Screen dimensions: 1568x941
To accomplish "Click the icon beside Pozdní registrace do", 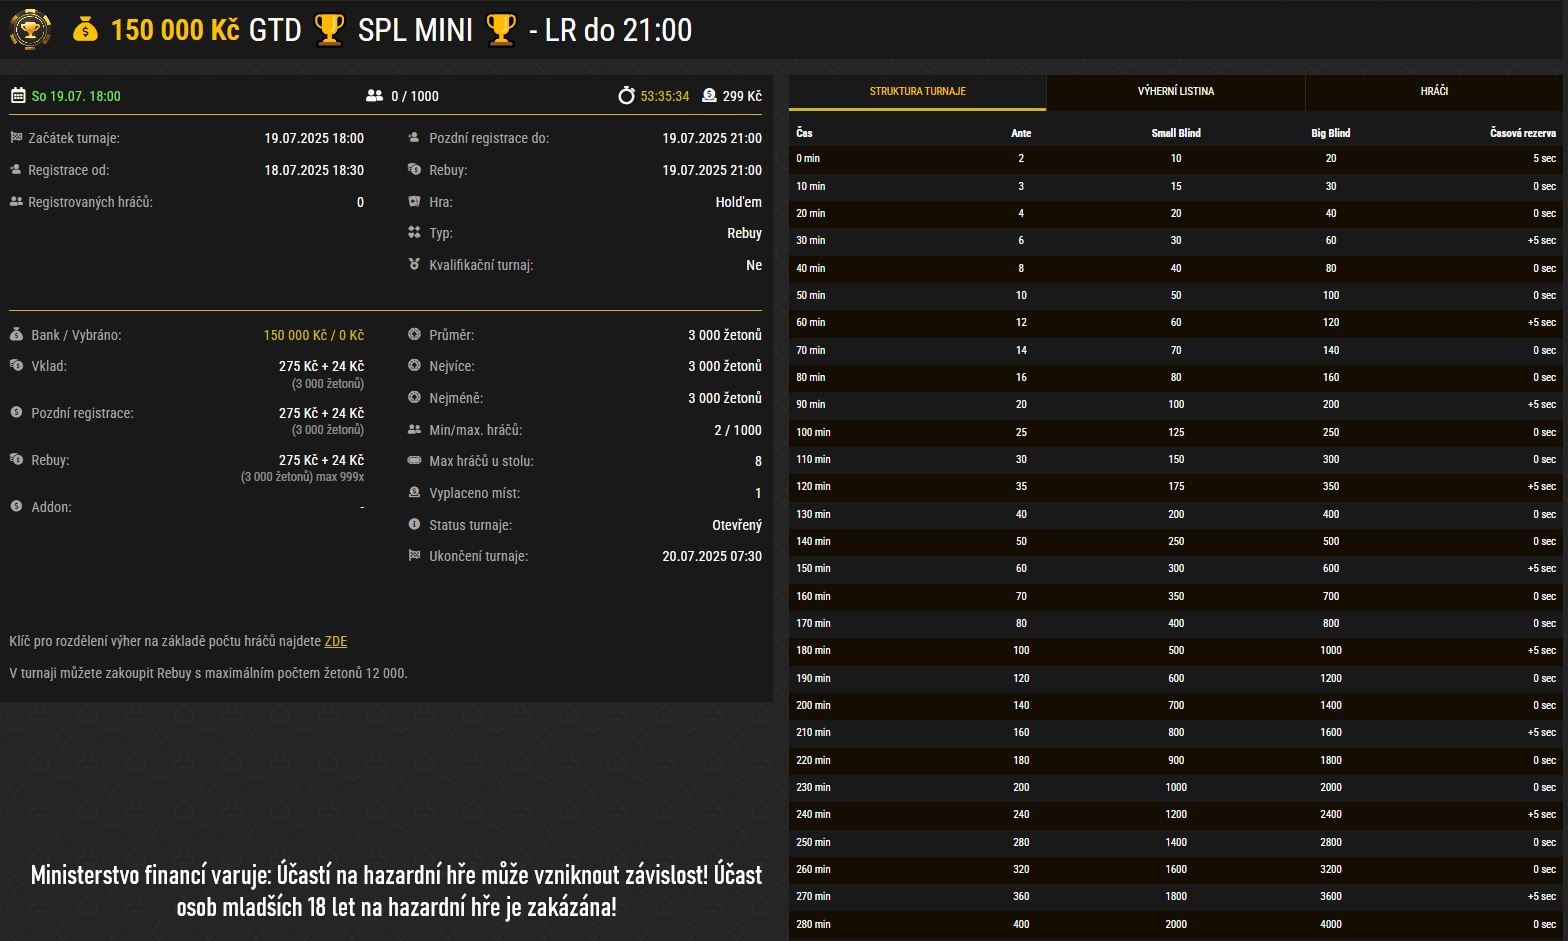I will [414, 138].
